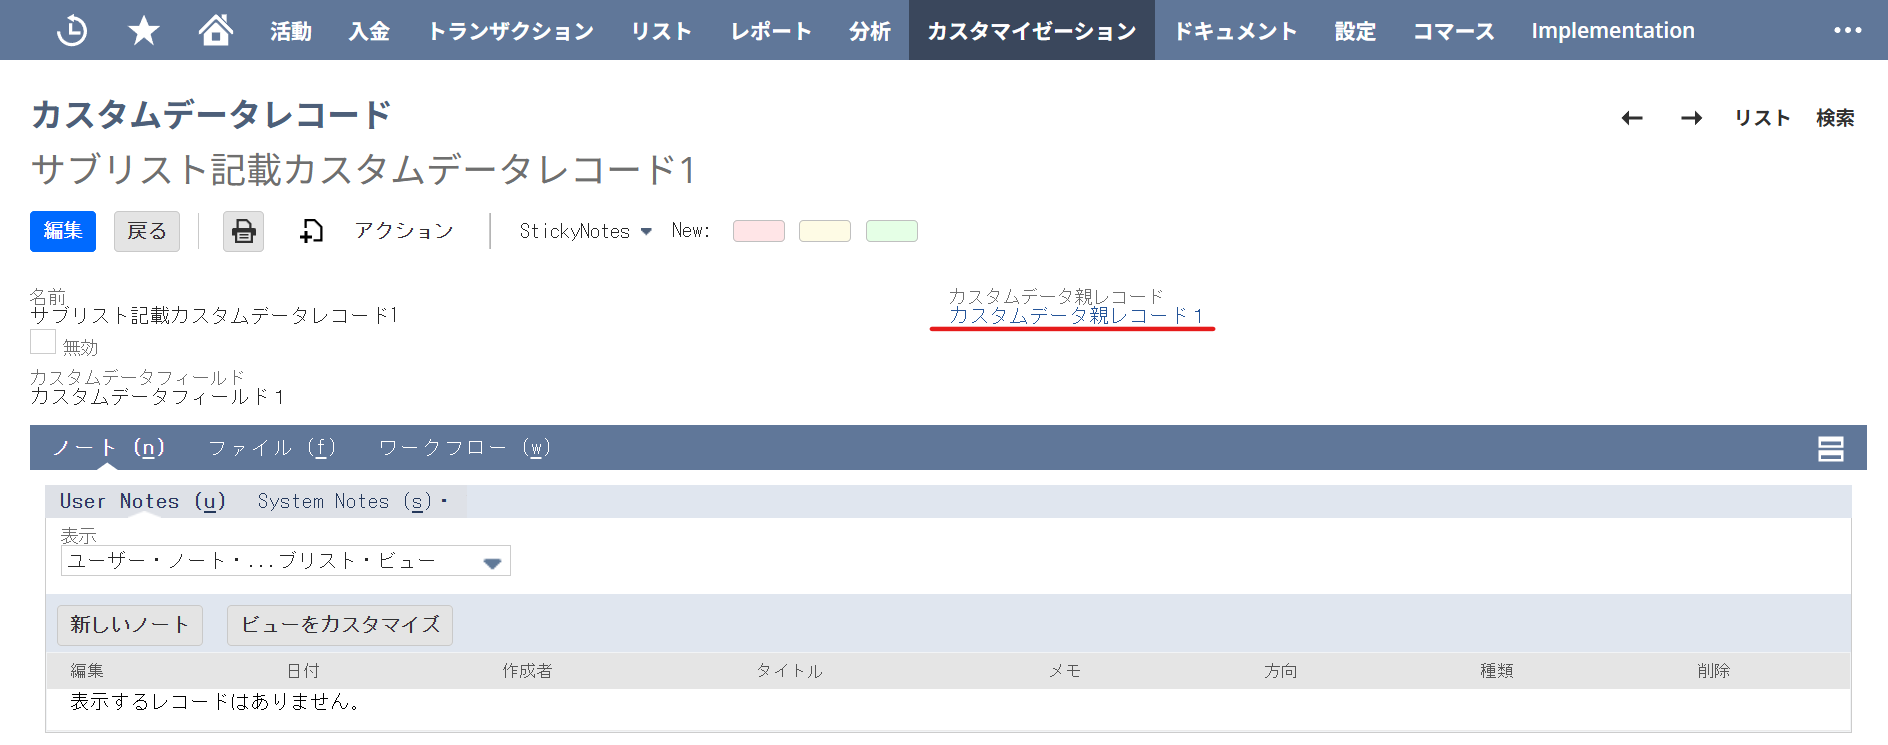Click the 戻る button

click(147, 231)
